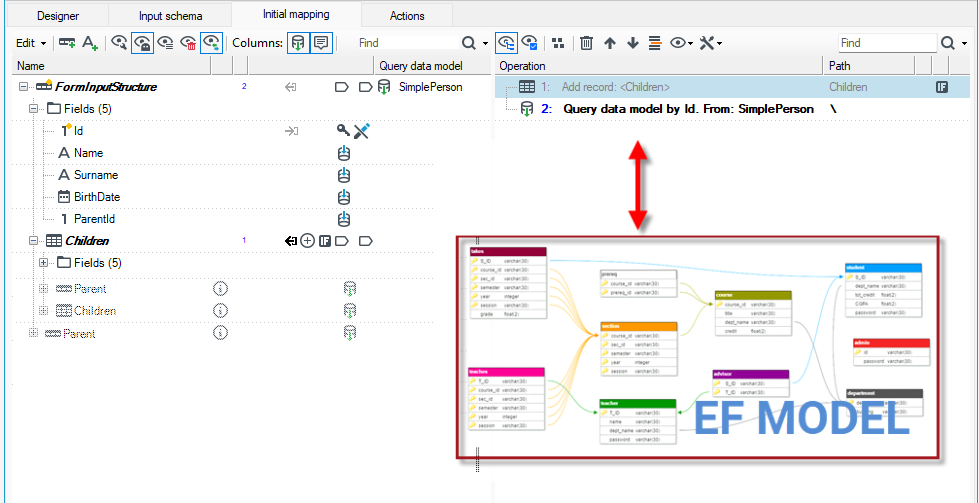Click the eye with red trash icon

point(188,43)
